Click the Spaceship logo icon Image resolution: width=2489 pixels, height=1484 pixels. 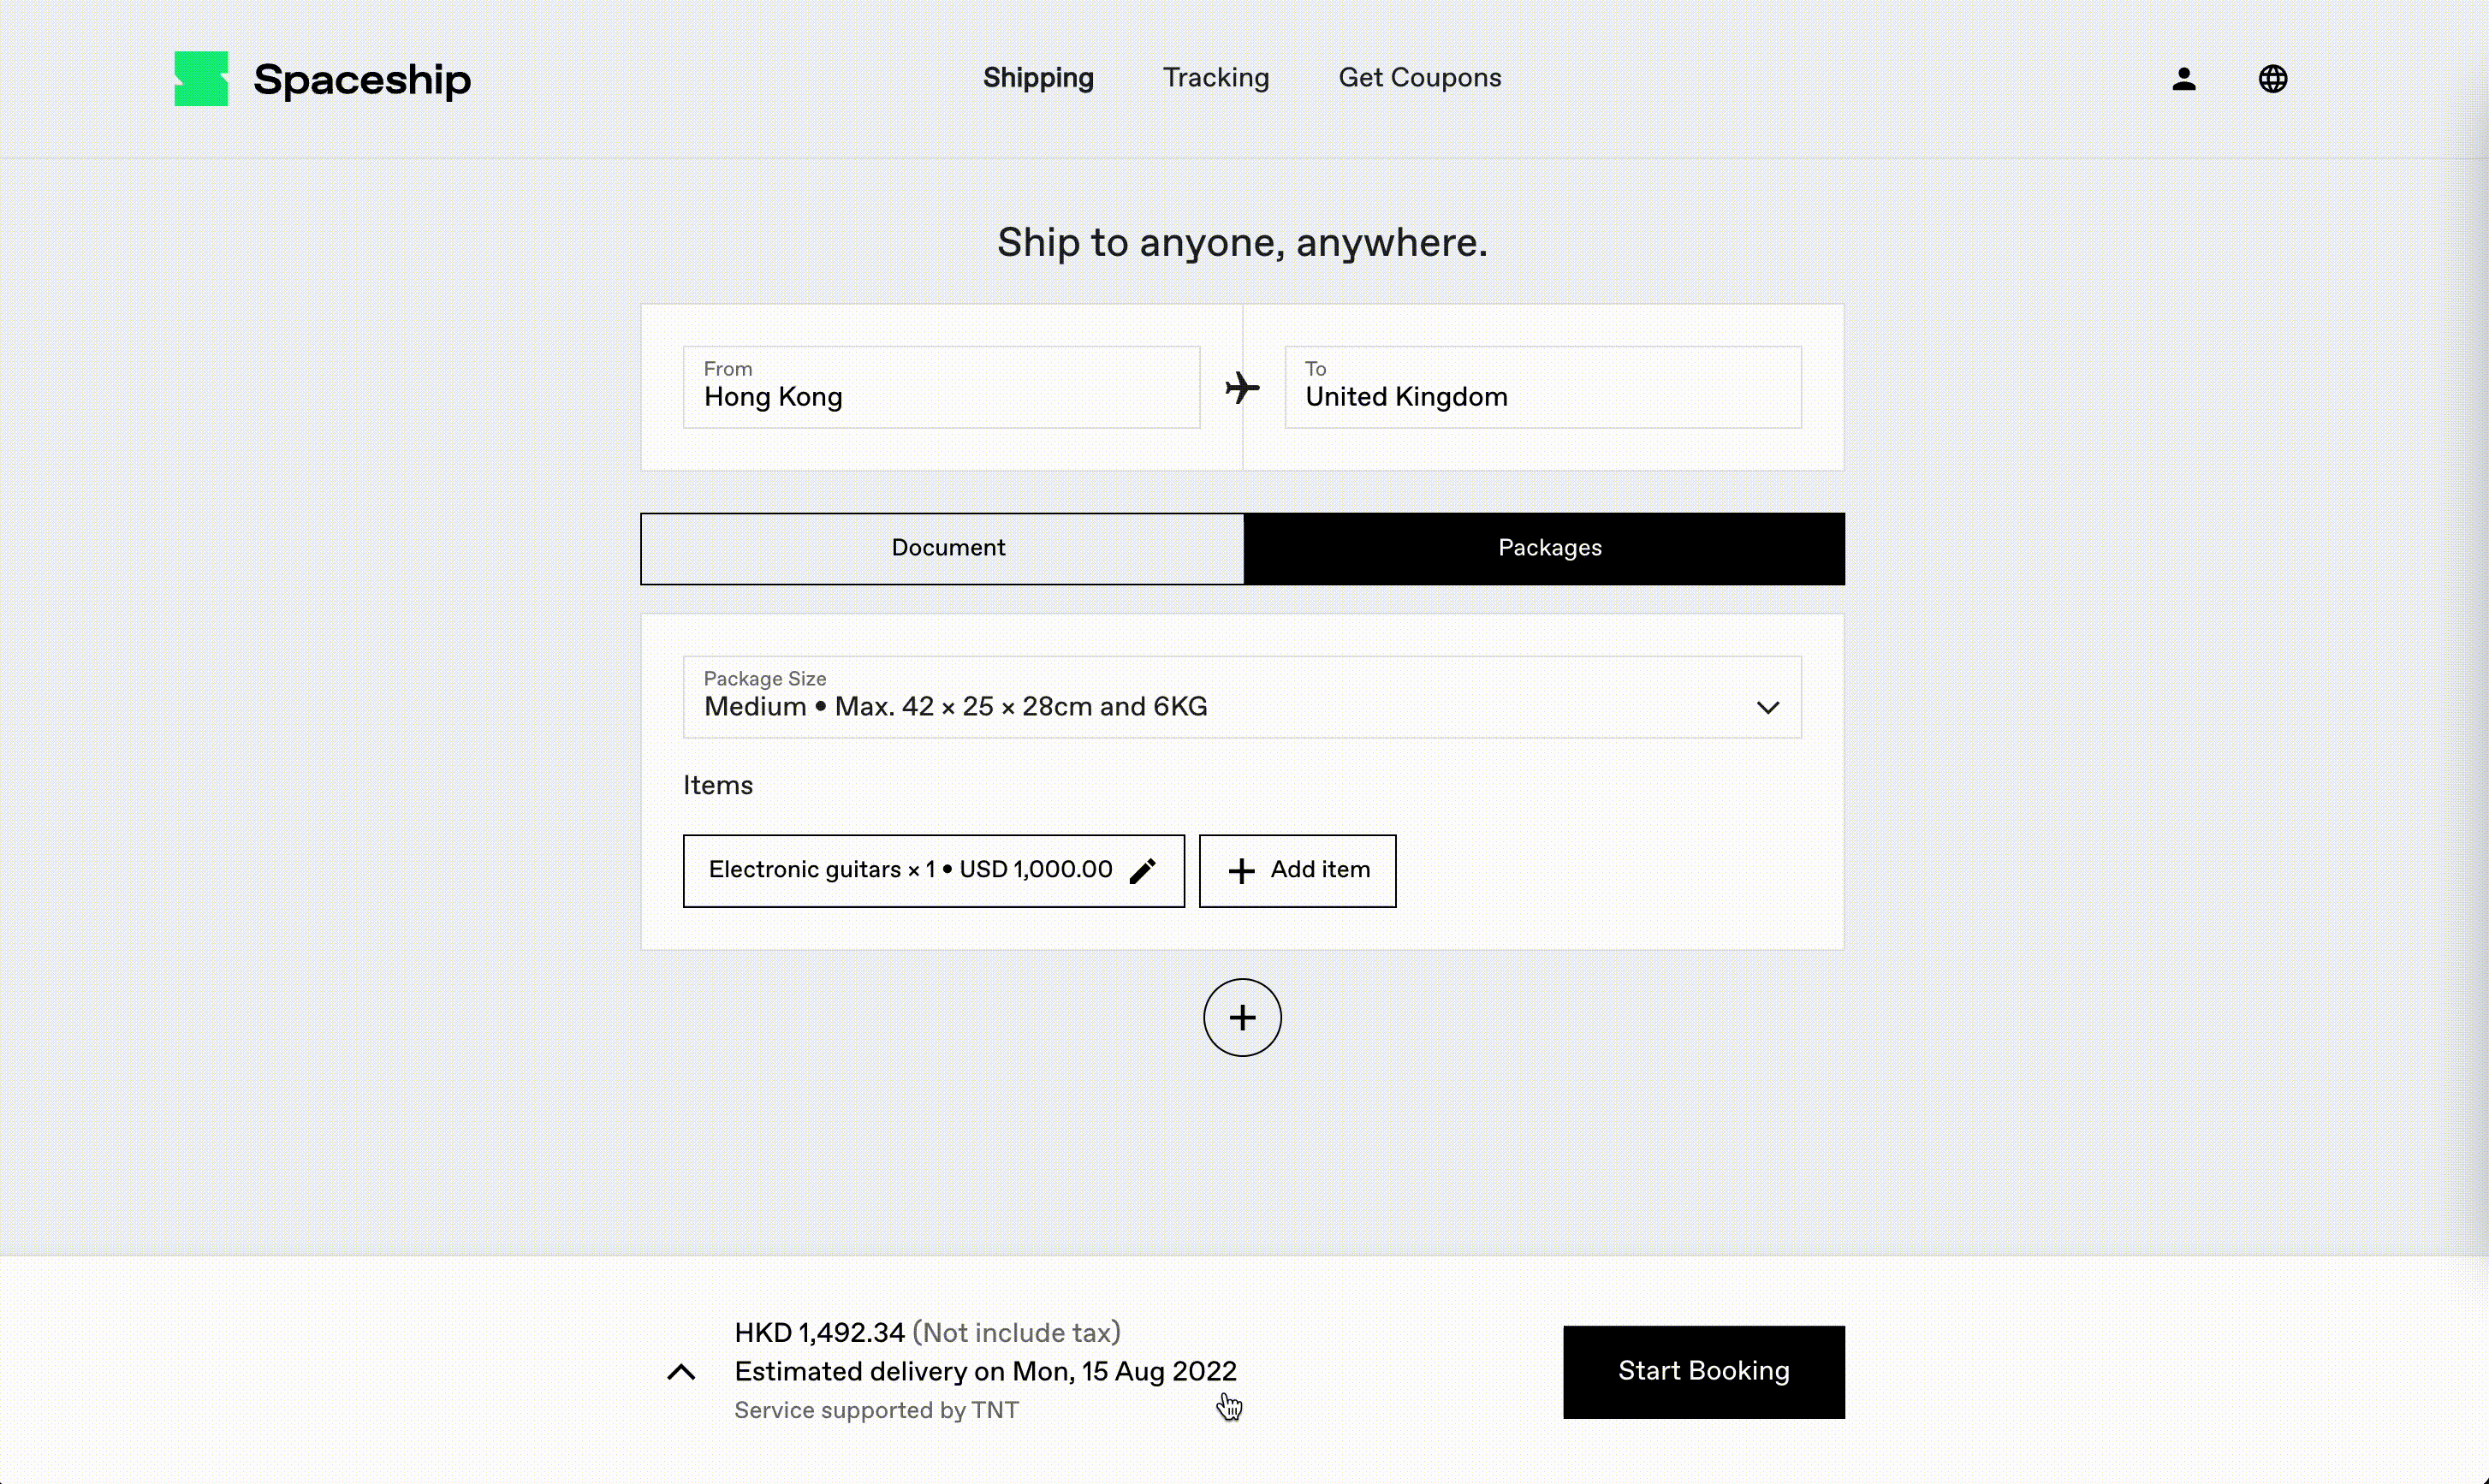tap(199, 78)
